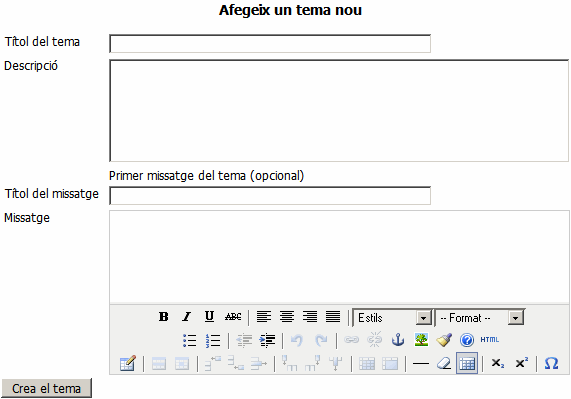Align text left
This screenshot has width=571, height=399.
click(264, 317)
